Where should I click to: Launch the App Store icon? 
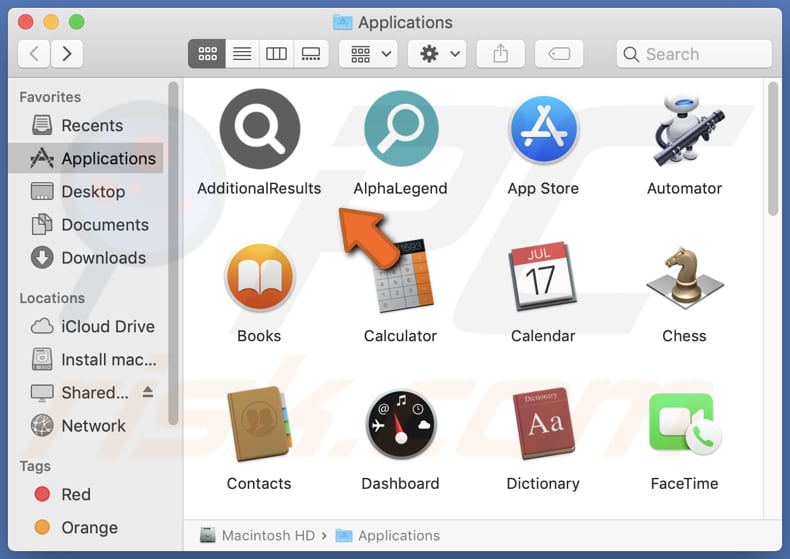(543, 129)
